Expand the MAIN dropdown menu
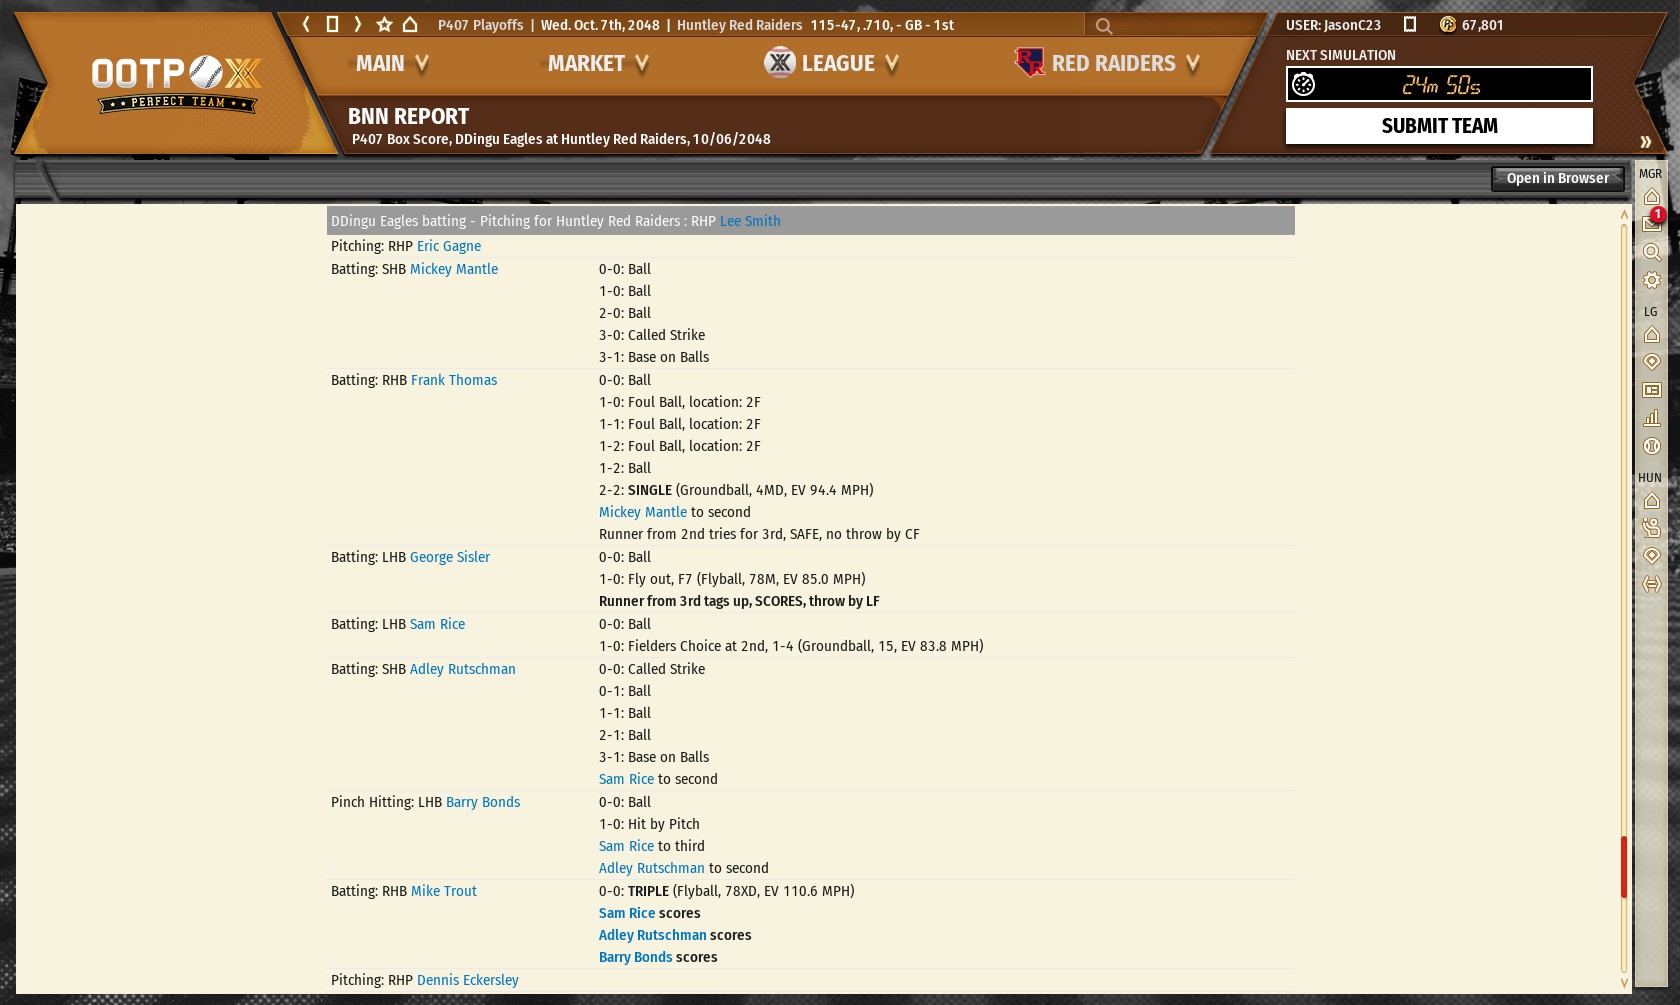The image size is (1680, 1005). click(392, 64)
